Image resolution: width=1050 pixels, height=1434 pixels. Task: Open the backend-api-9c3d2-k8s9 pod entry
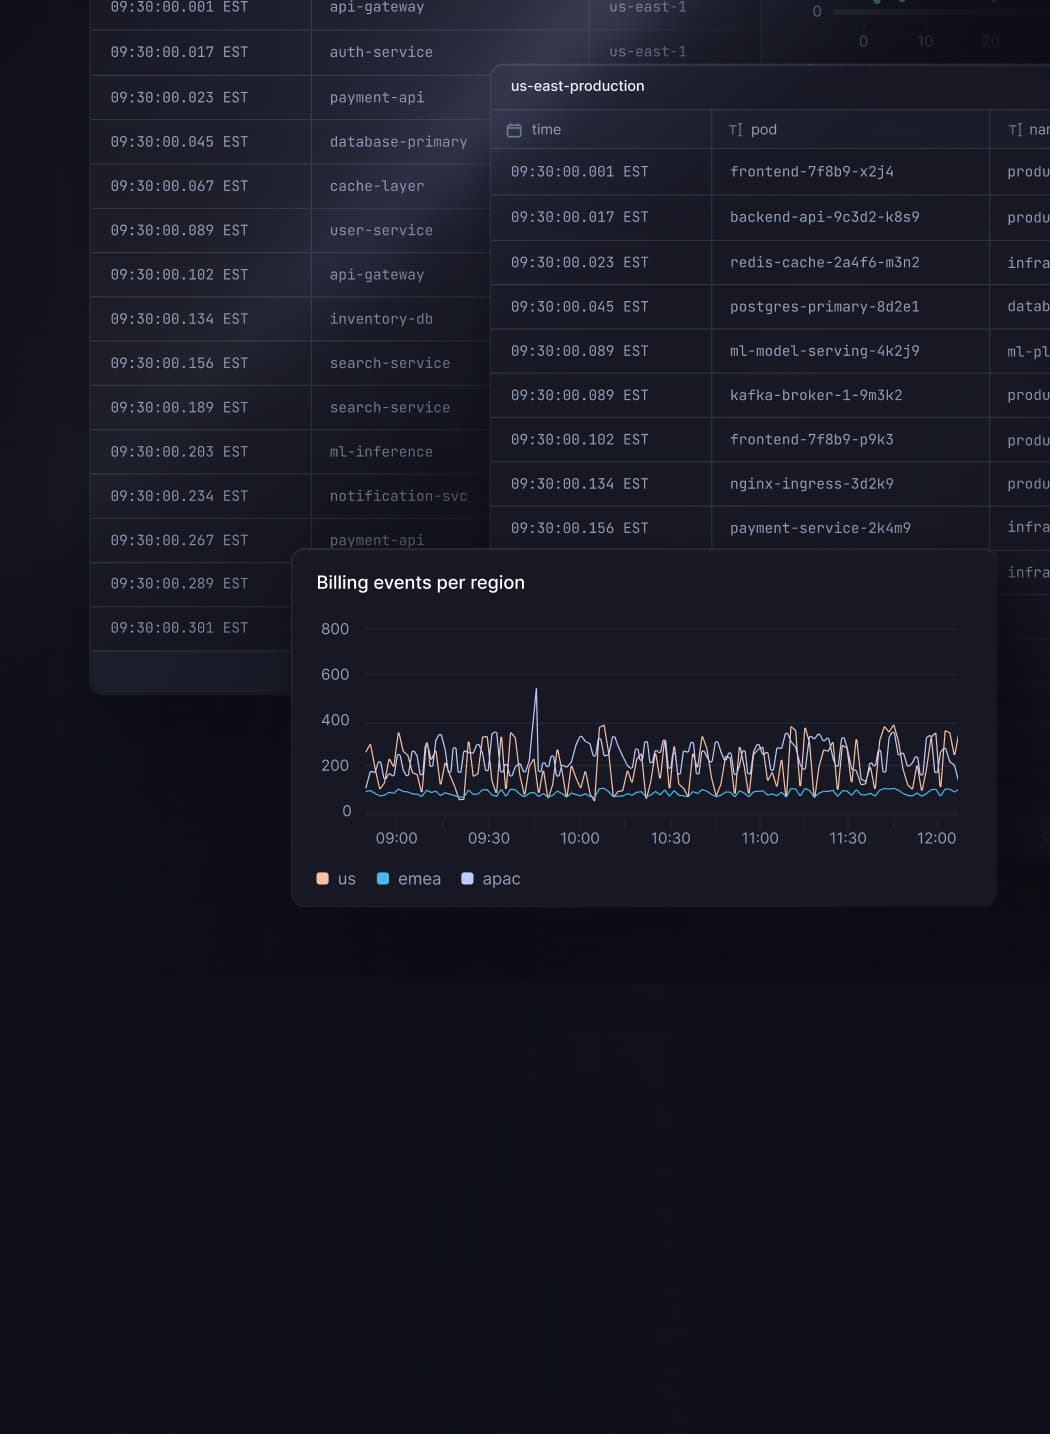(824, 217)
